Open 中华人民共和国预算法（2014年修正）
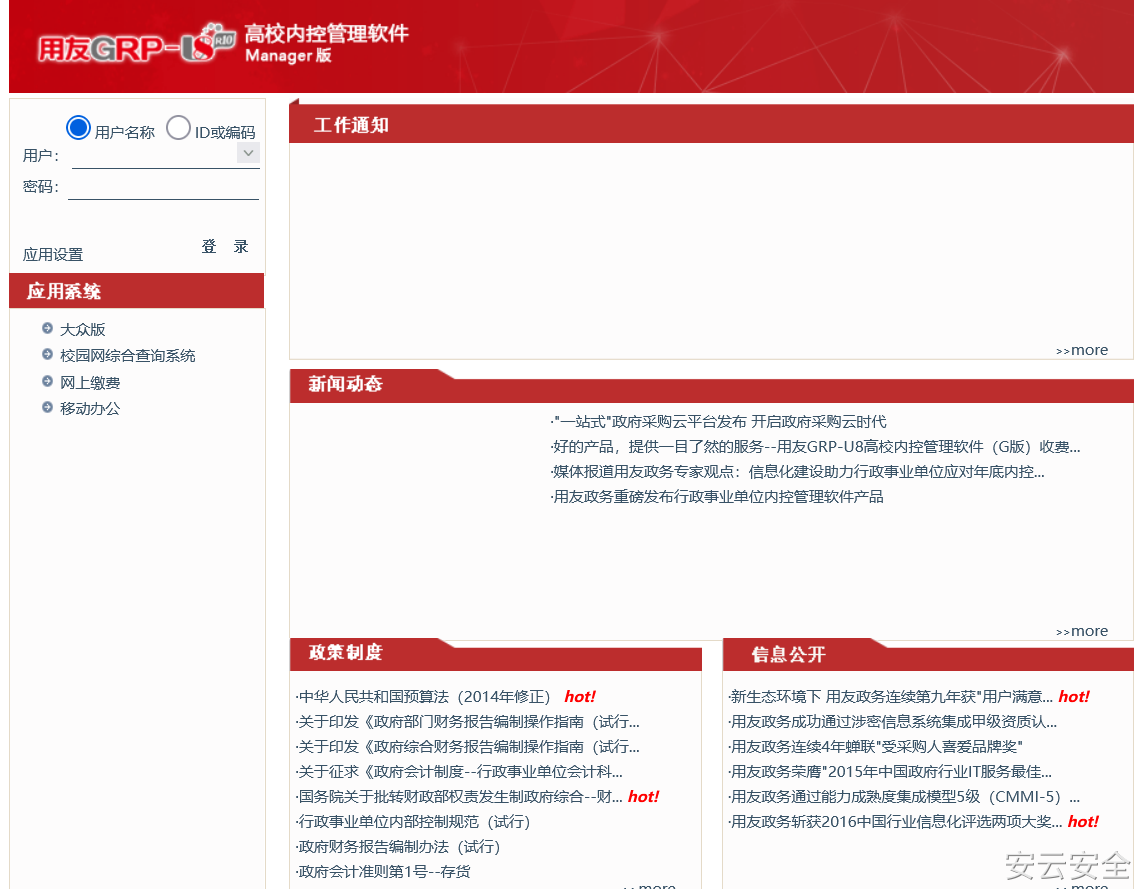The width and height of the screenshot is (1140, 889). (x=423, y=696)
